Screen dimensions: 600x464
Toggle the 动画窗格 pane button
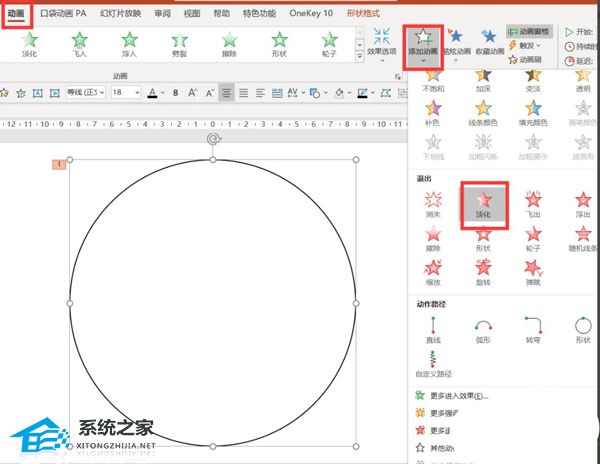pyautogui.click(x=529, y=32)
